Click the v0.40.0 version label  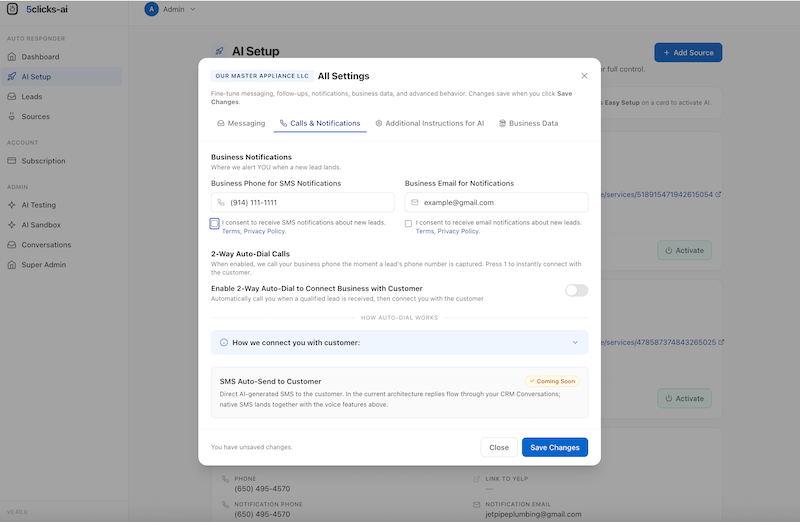(17, 512)
